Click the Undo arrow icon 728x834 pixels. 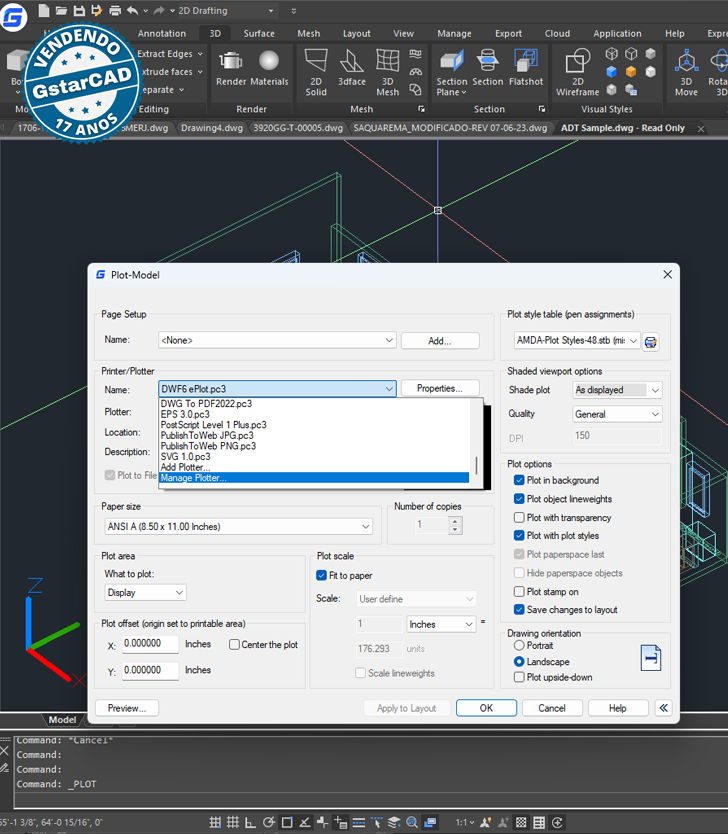[x=132, y=10]
